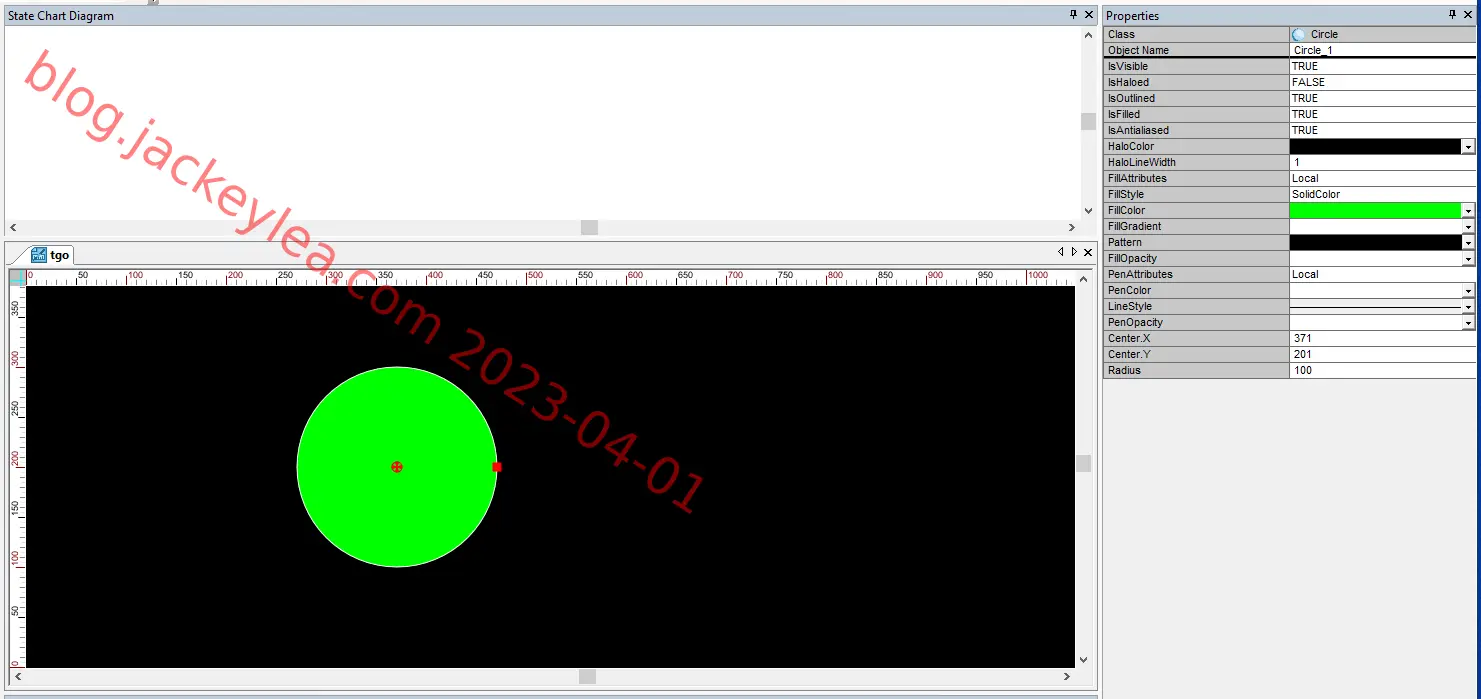Click the green FillColor swatch
The height and width of the screenshot is (699, 1481).
[x=1375, y=210]
